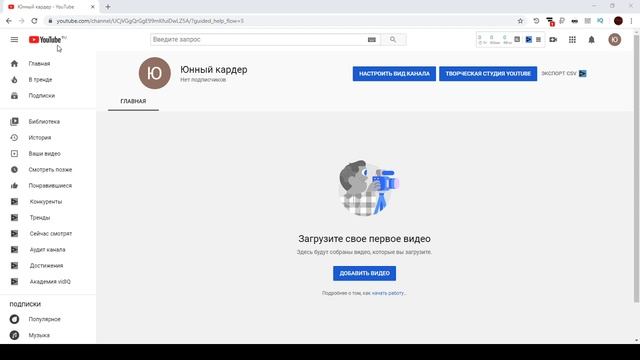Click the Юнный кардер channel name
The image size is (640, 360).
coord(214,70)
